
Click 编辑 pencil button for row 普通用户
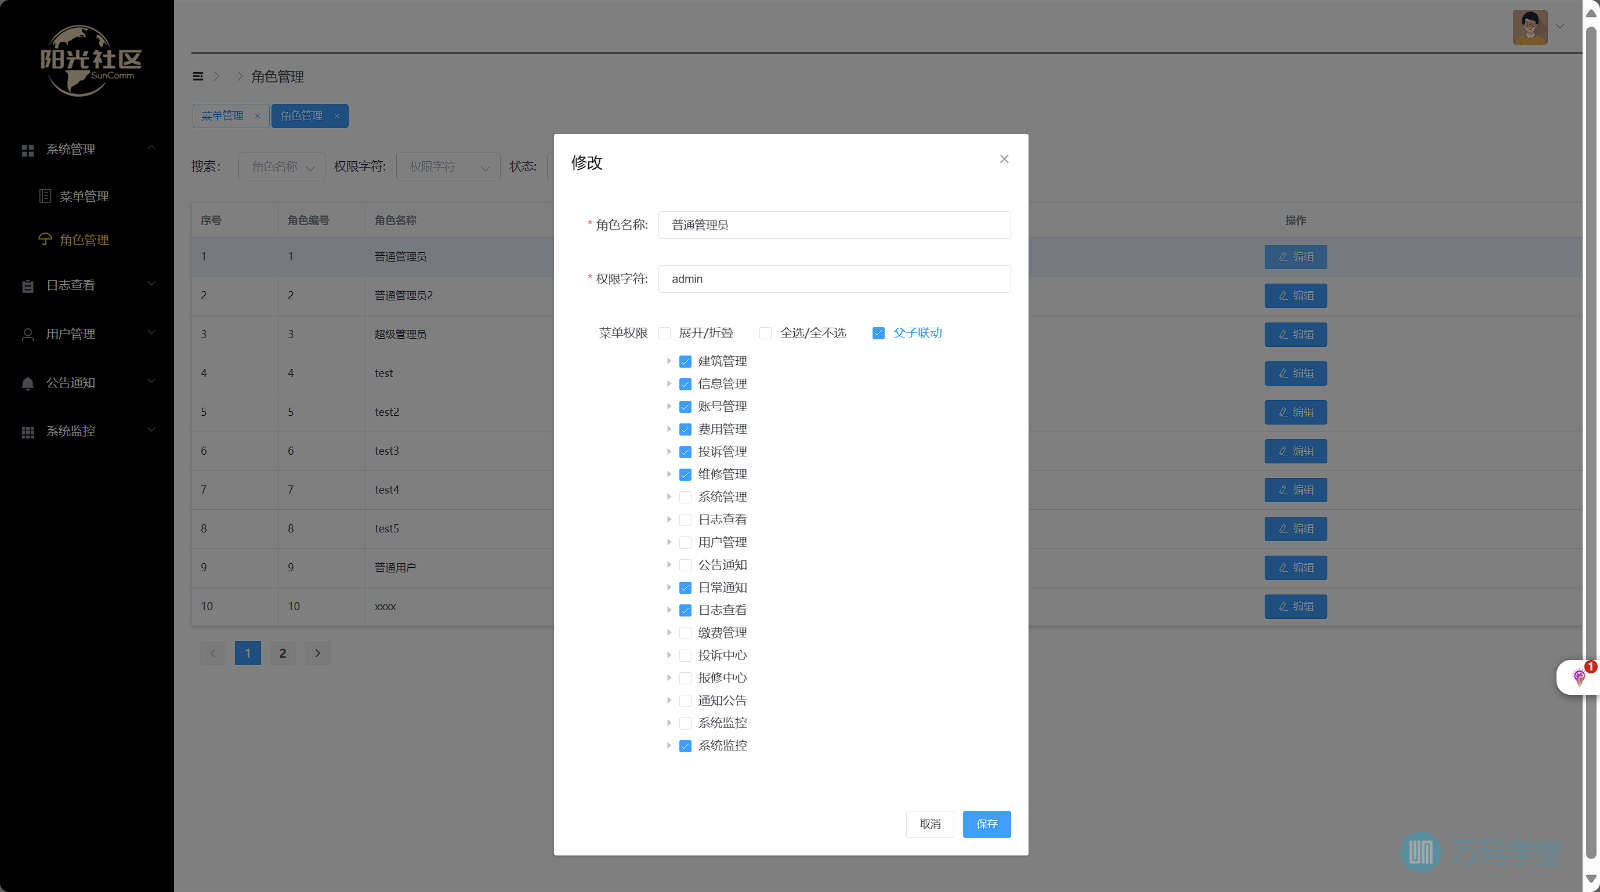(1296, 568)
